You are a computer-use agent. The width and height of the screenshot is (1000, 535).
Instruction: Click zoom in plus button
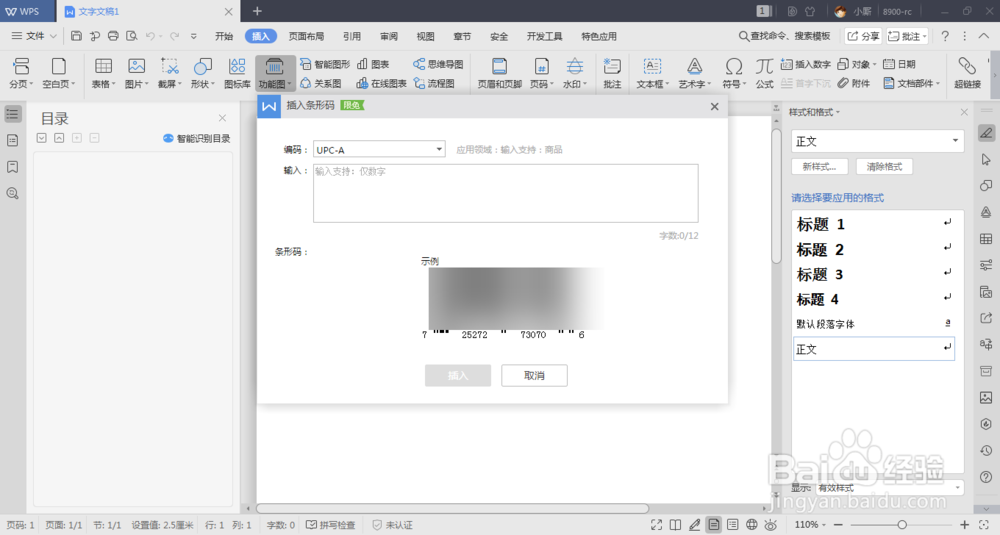click(964, 524)
